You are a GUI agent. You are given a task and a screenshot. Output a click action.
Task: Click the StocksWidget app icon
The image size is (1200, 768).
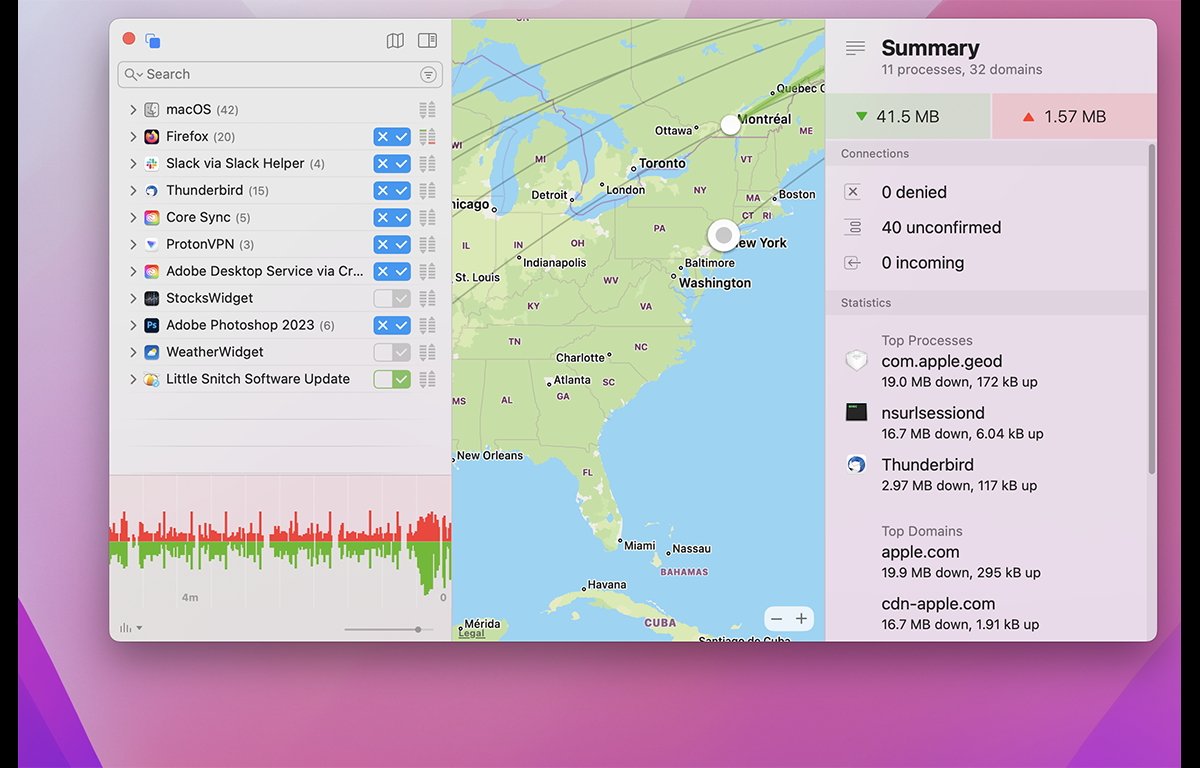coord(152,299)
